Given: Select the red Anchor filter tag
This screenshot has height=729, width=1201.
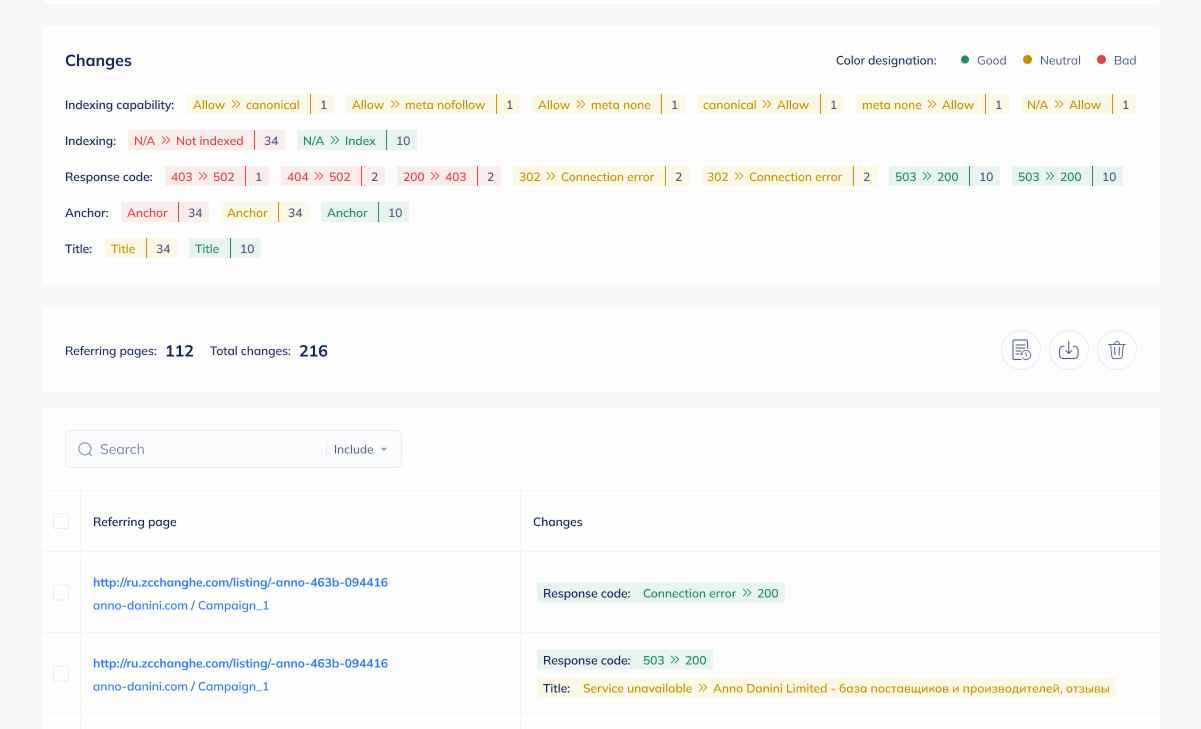Looking at the screenshot, I should 148,213.
